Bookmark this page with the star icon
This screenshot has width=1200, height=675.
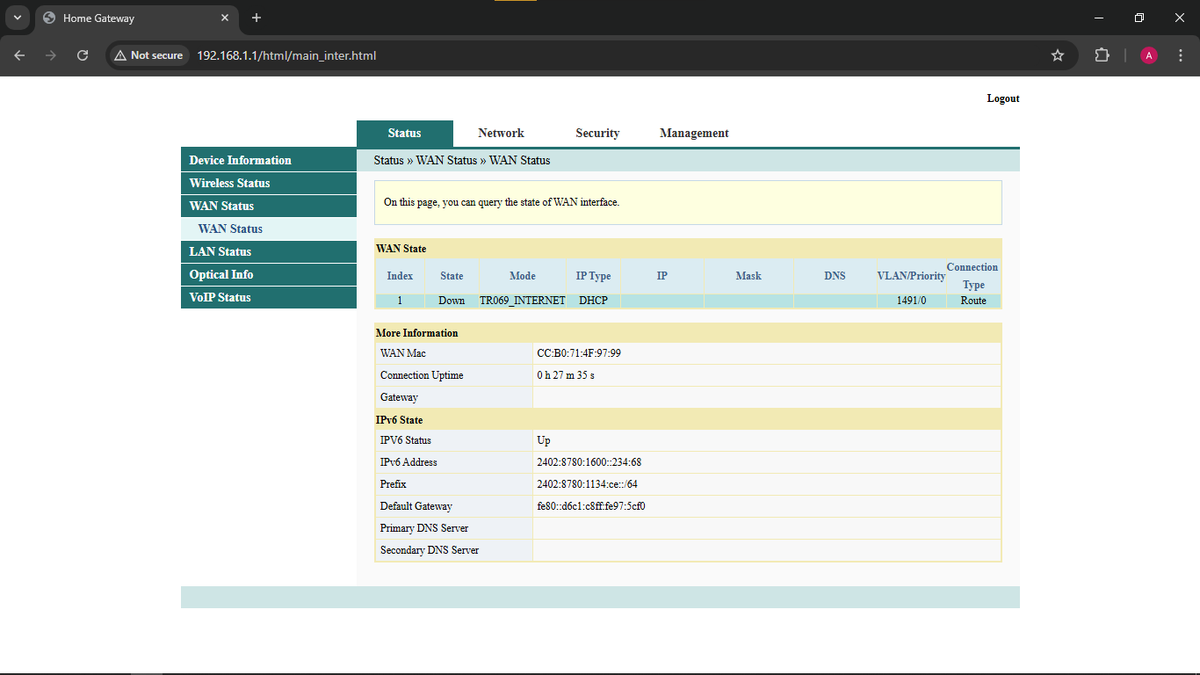pyautogui.click(x=1057, y=55)
